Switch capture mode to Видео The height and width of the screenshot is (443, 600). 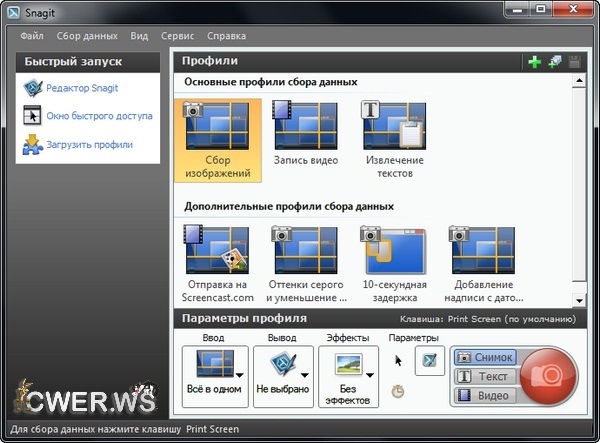pos(484,395)
